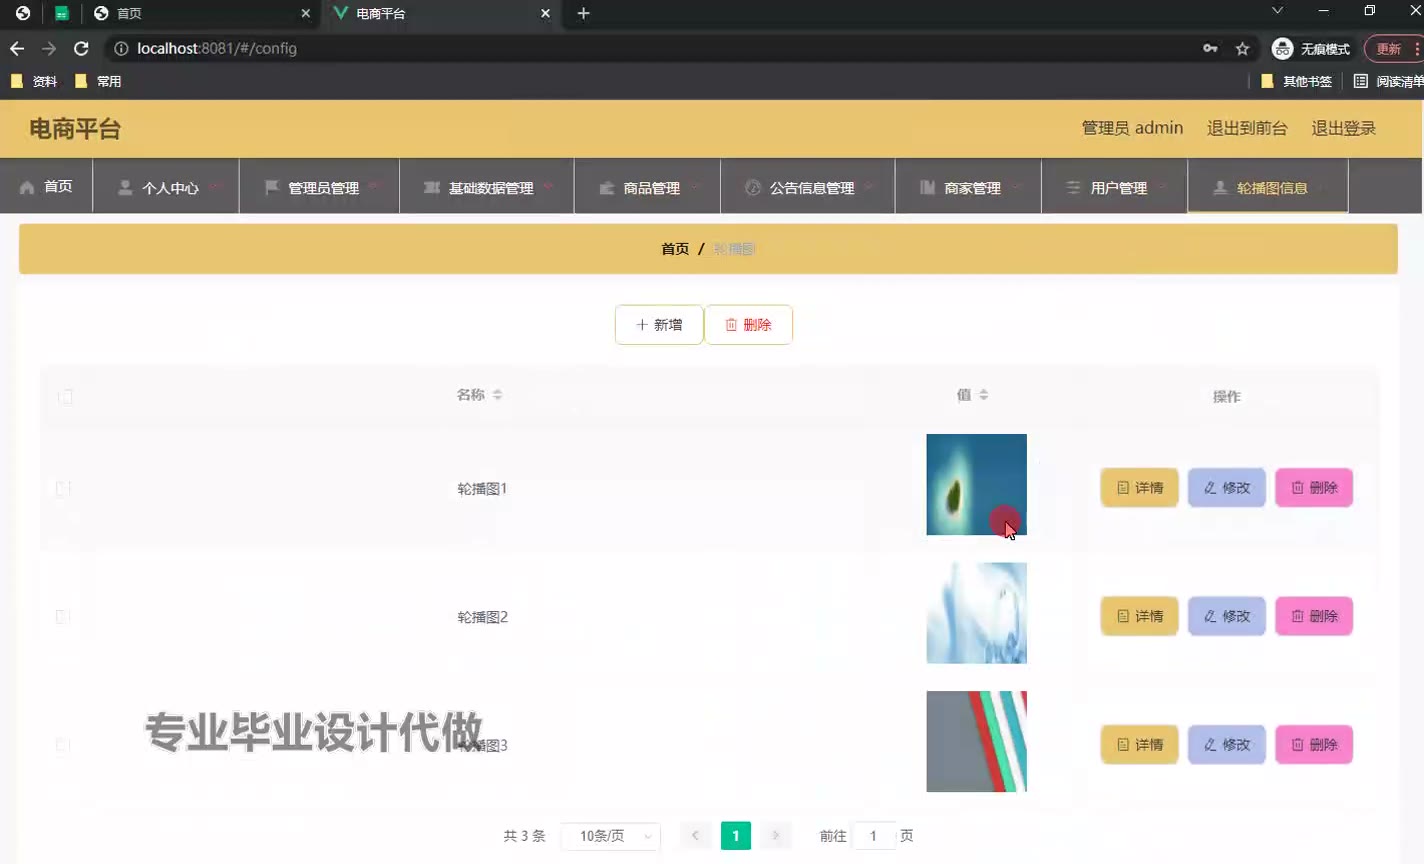Reload the page with the refresh icon

[x=81, y=48]
